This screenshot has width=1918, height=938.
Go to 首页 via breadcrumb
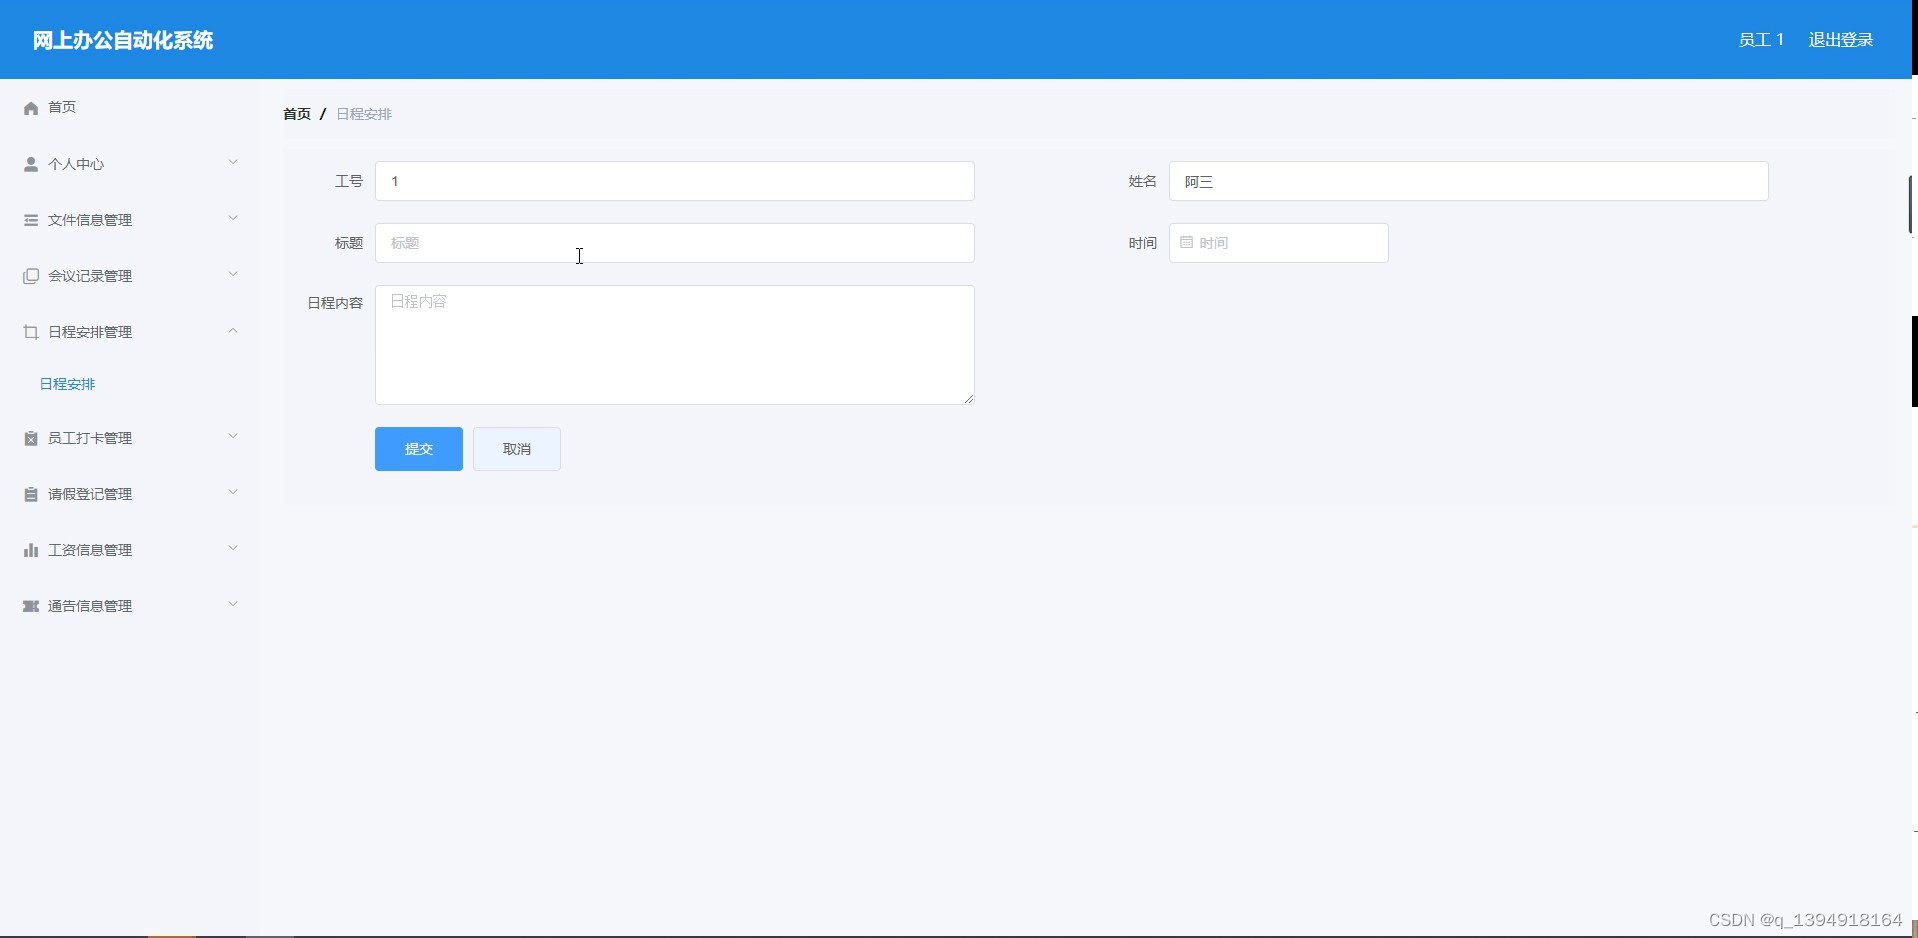[297, 114]
